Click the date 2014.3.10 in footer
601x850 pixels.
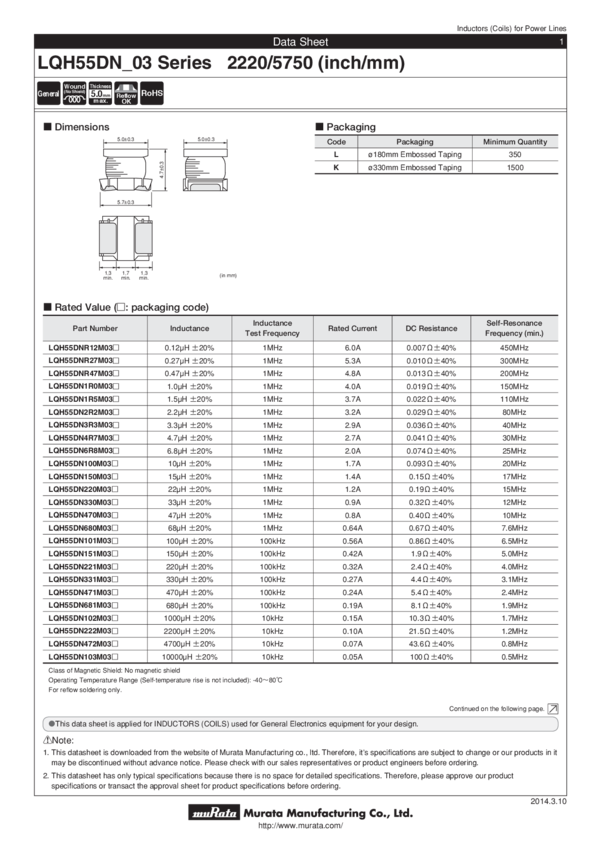point(548,801)
